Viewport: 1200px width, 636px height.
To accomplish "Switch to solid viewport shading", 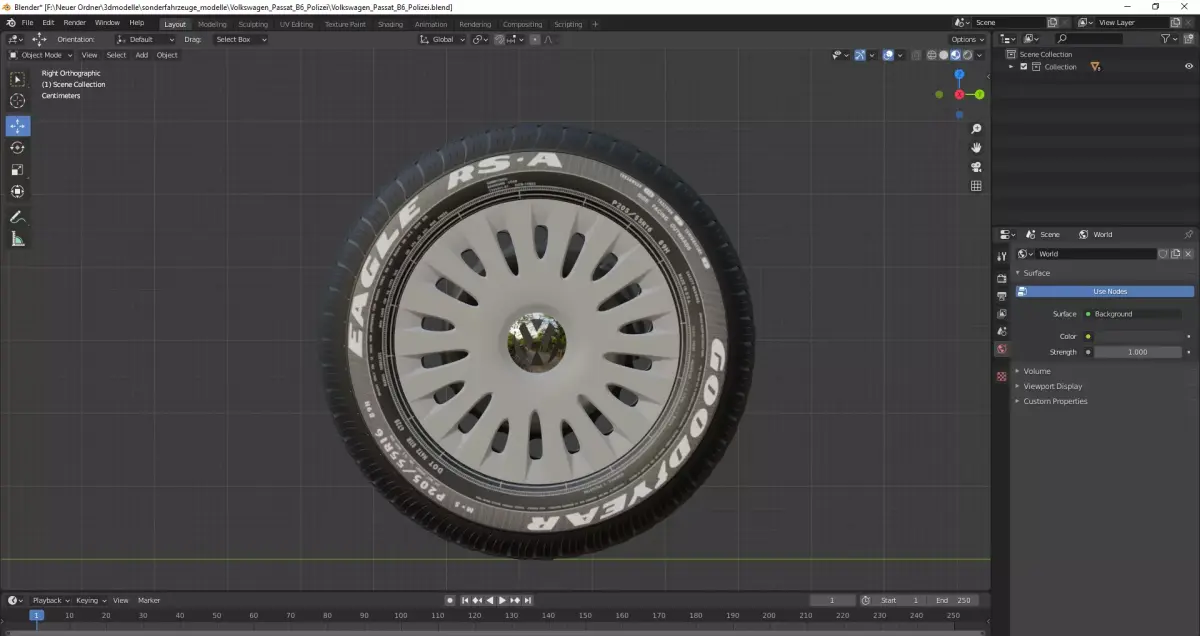I will (944, 55).
